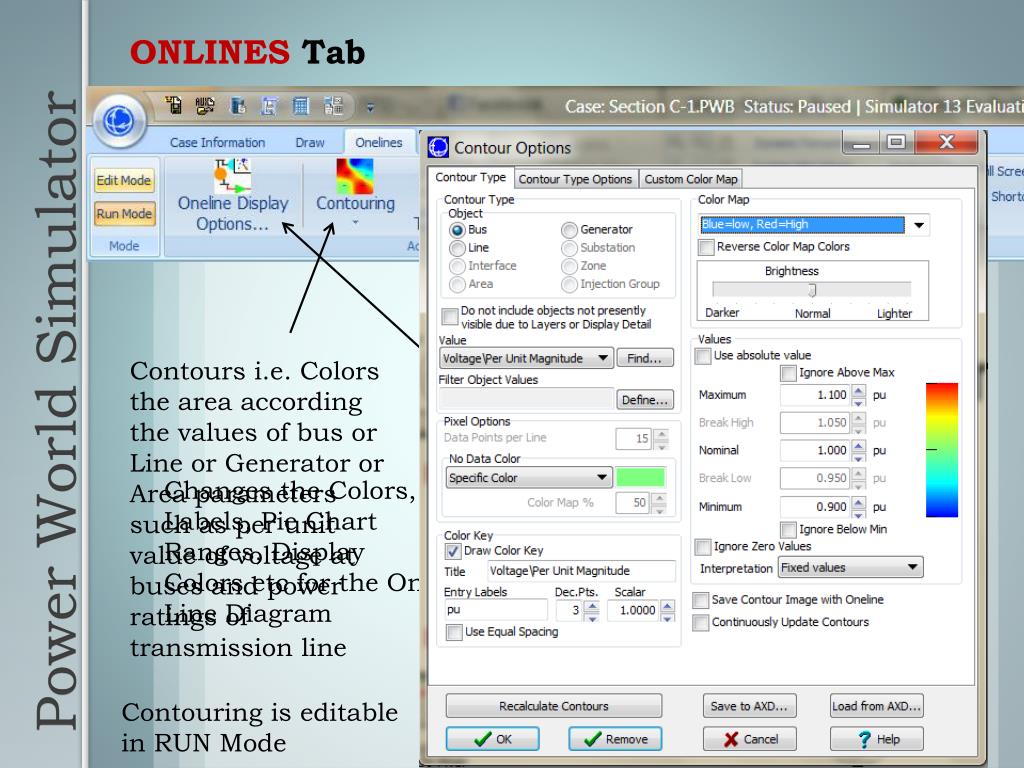The image size is (1024, 768).
Task: Toggle Ignore Zero Values checkbox
Action: 703,547
